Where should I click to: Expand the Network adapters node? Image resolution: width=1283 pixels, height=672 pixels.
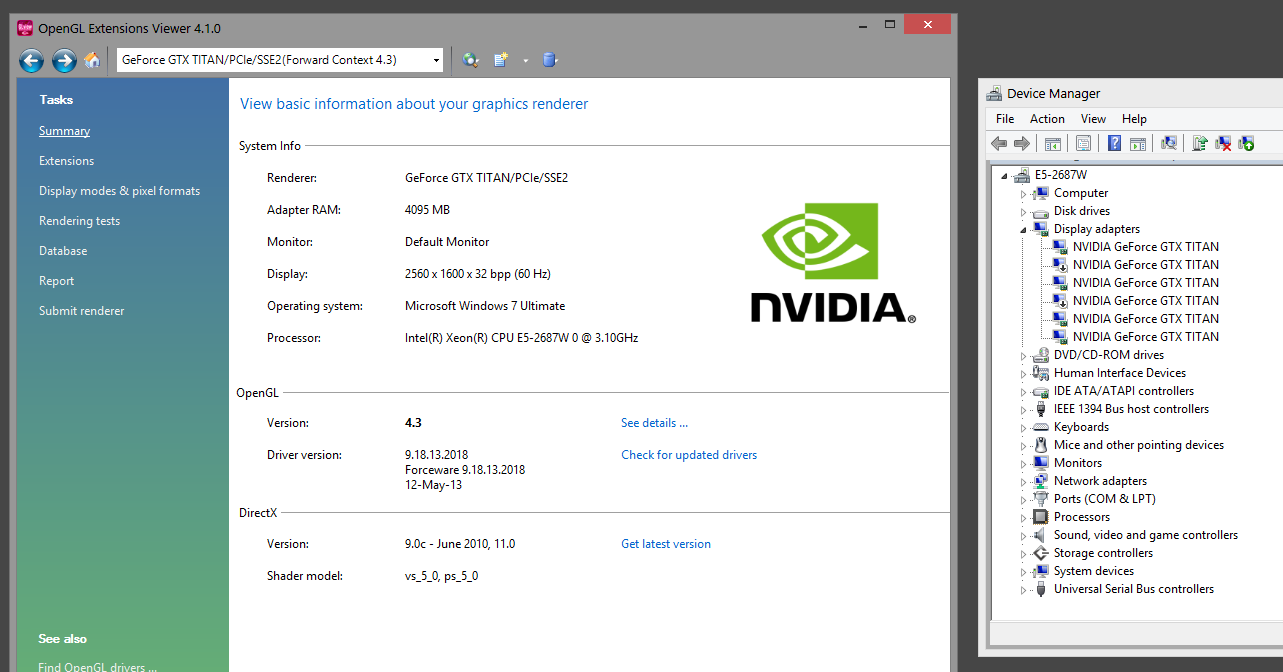[x=1024, y=481]
